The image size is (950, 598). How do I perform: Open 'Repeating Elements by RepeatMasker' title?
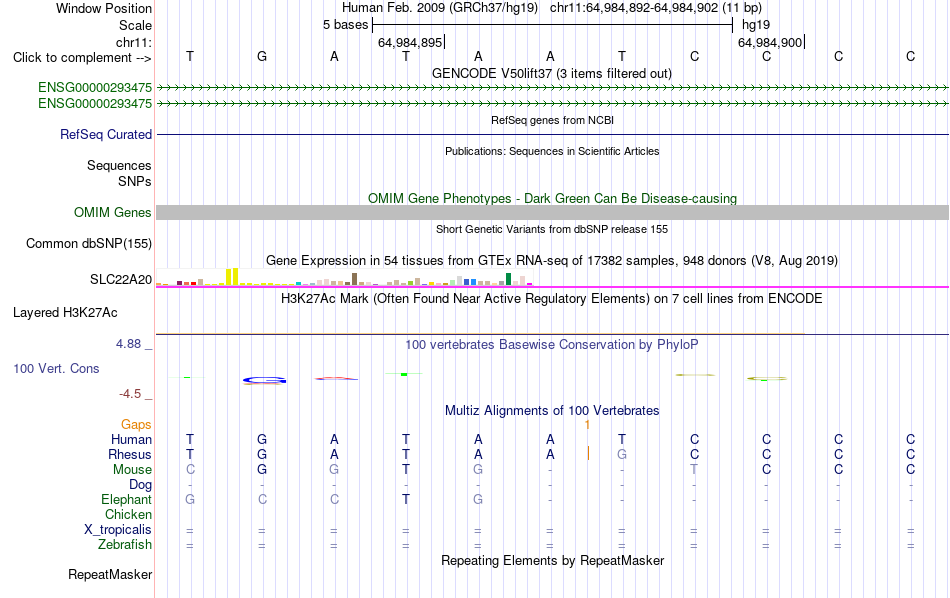tap(552, 560)
